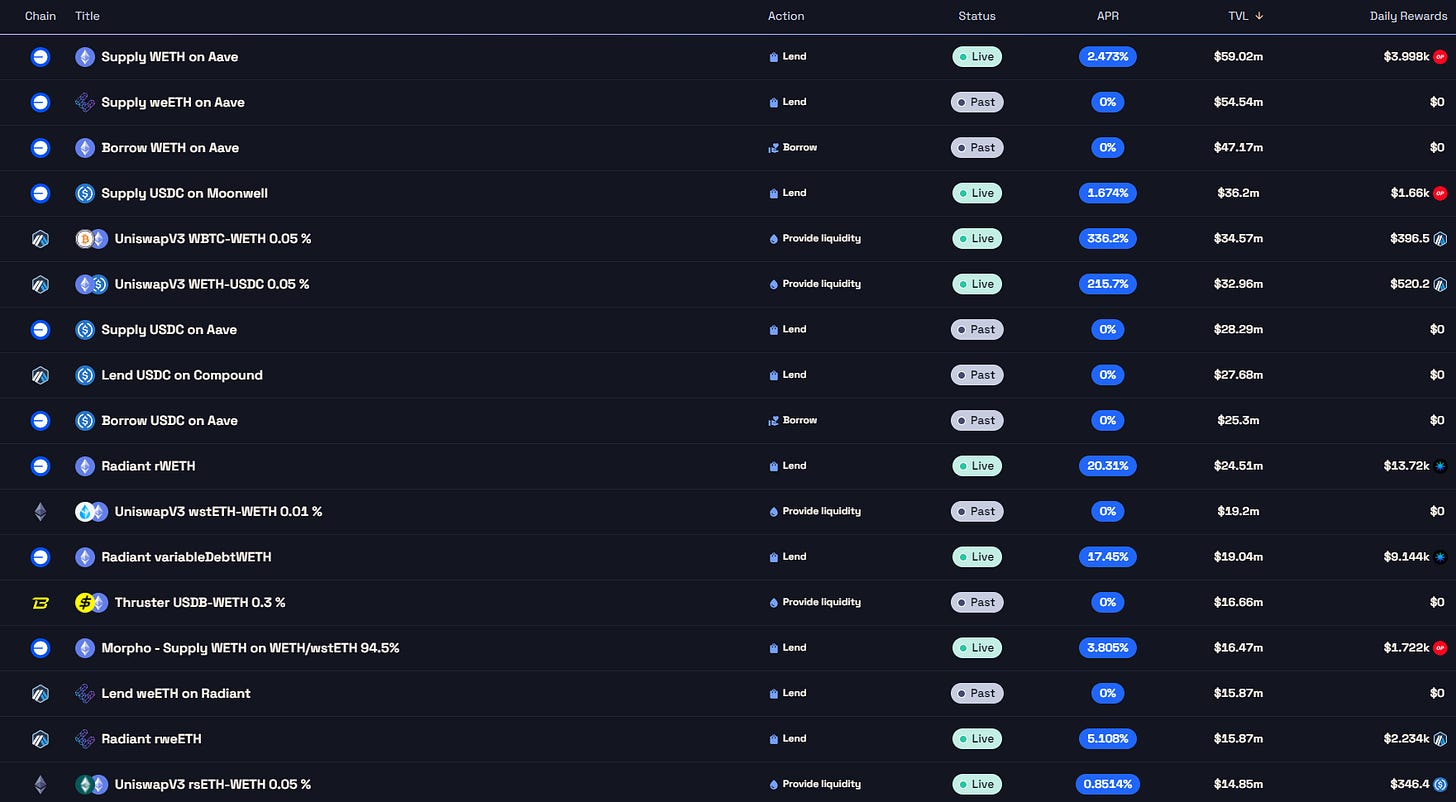The width and height of the screenshot is (1456, 802).
Task: Click Provide liquidity action for Thruster USDB-WETH
Action: point(815,603)
